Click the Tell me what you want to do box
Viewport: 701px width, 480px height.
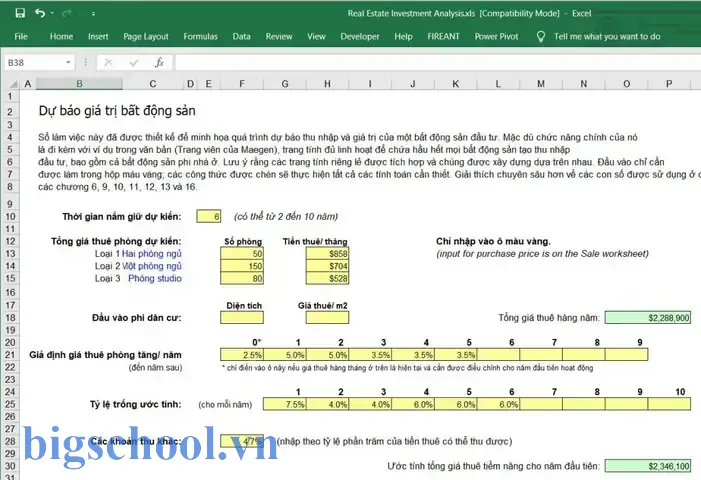click(x=607, y=37)
